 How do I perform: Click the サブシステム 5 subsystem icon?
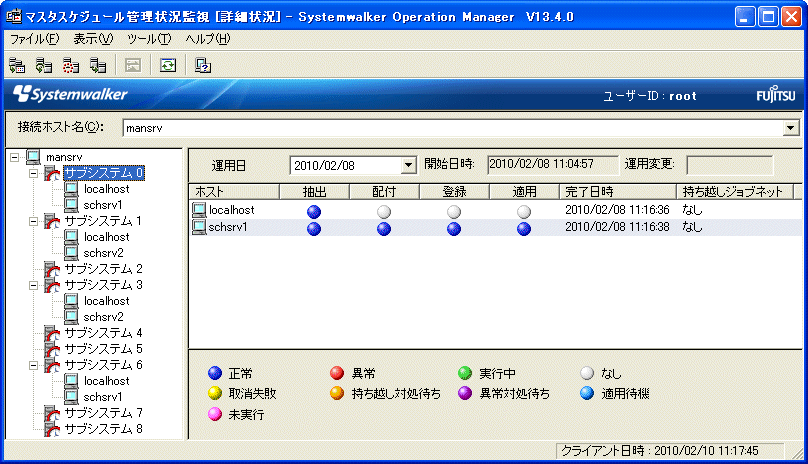52,349
